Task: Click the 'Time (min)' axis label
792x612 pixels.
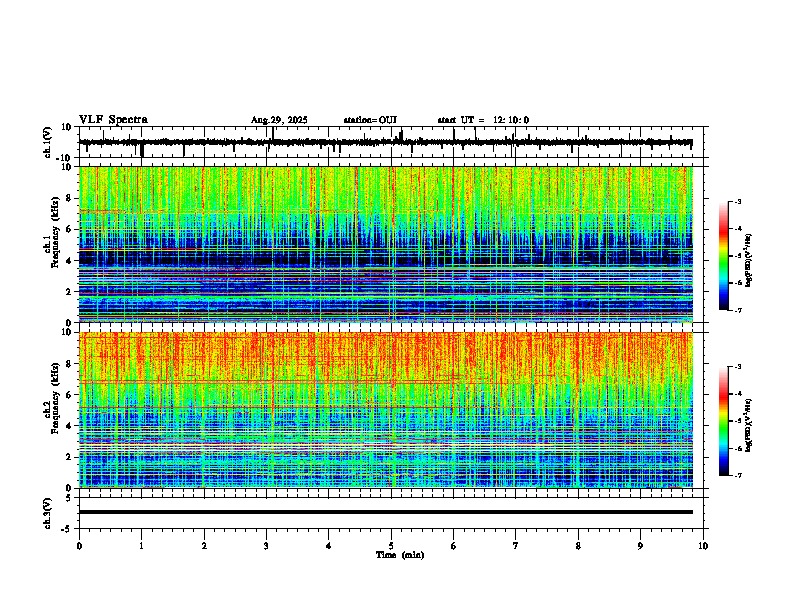Action: point(400,555)
